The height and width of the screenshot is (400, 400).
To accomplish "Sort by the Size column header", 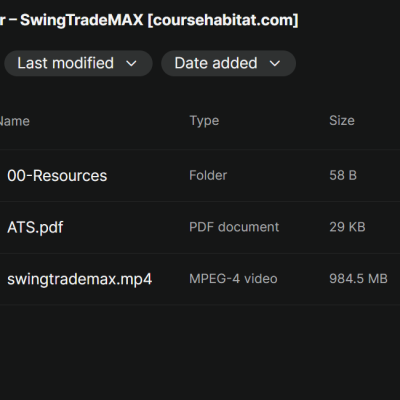I will [342, 120].
